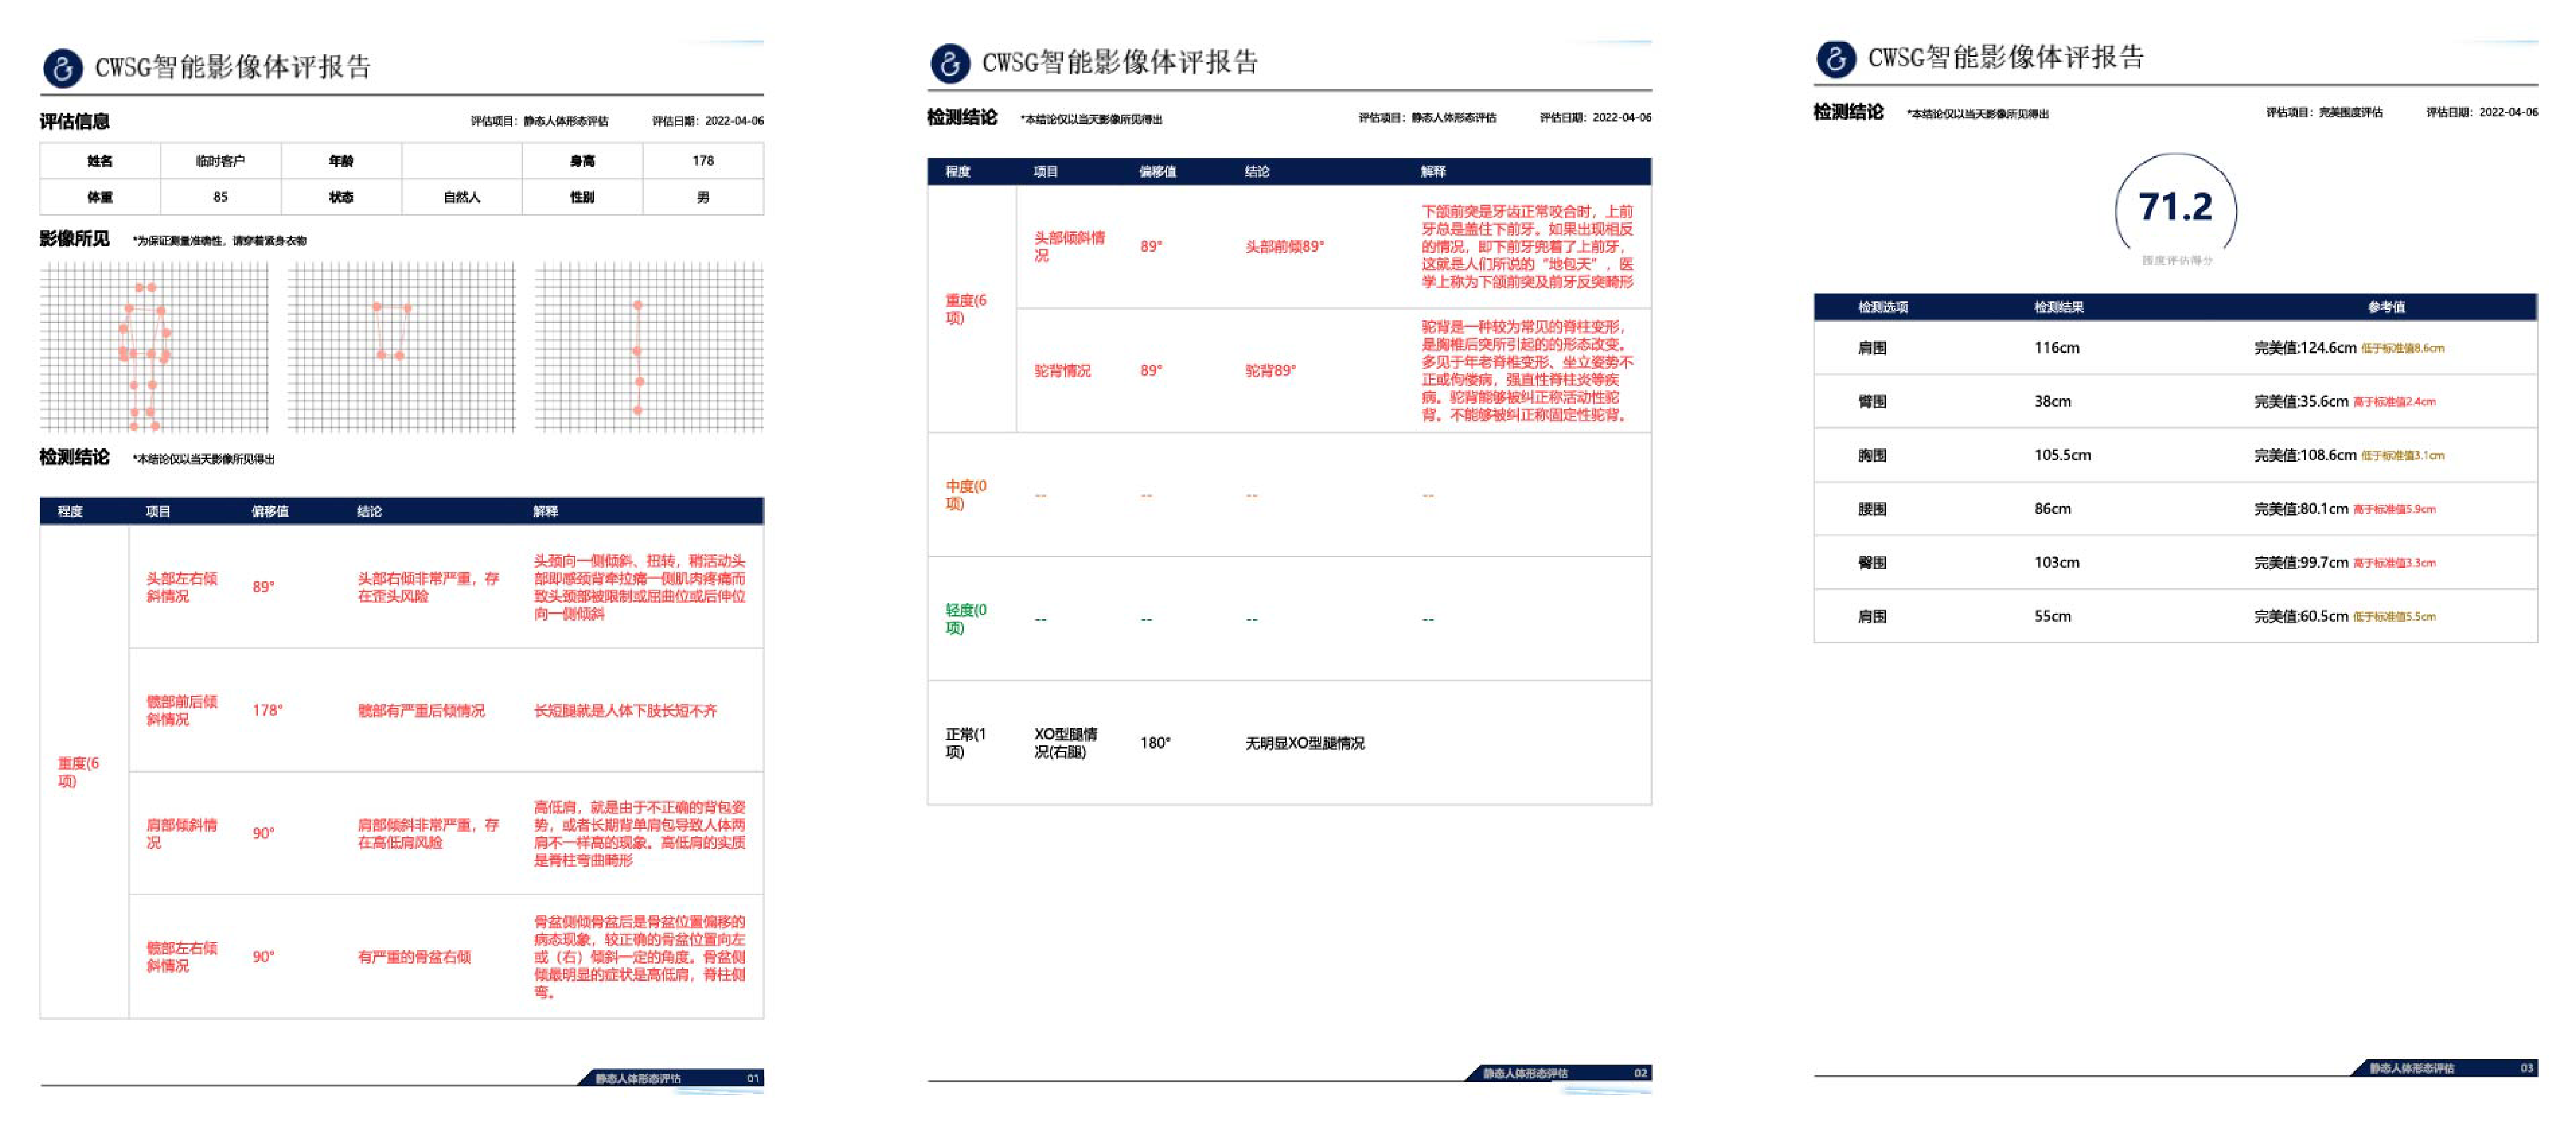
Task: Click the CWSG logo on second page
Action: (x=950, y=63)
